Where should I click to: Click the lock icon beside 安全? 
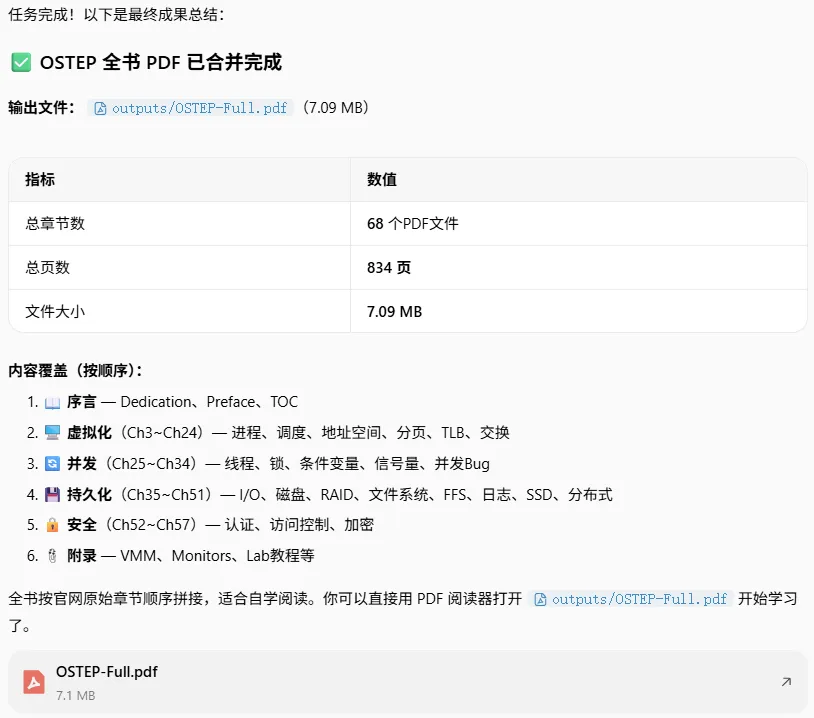pyautogui.click(x=52, y=525)
